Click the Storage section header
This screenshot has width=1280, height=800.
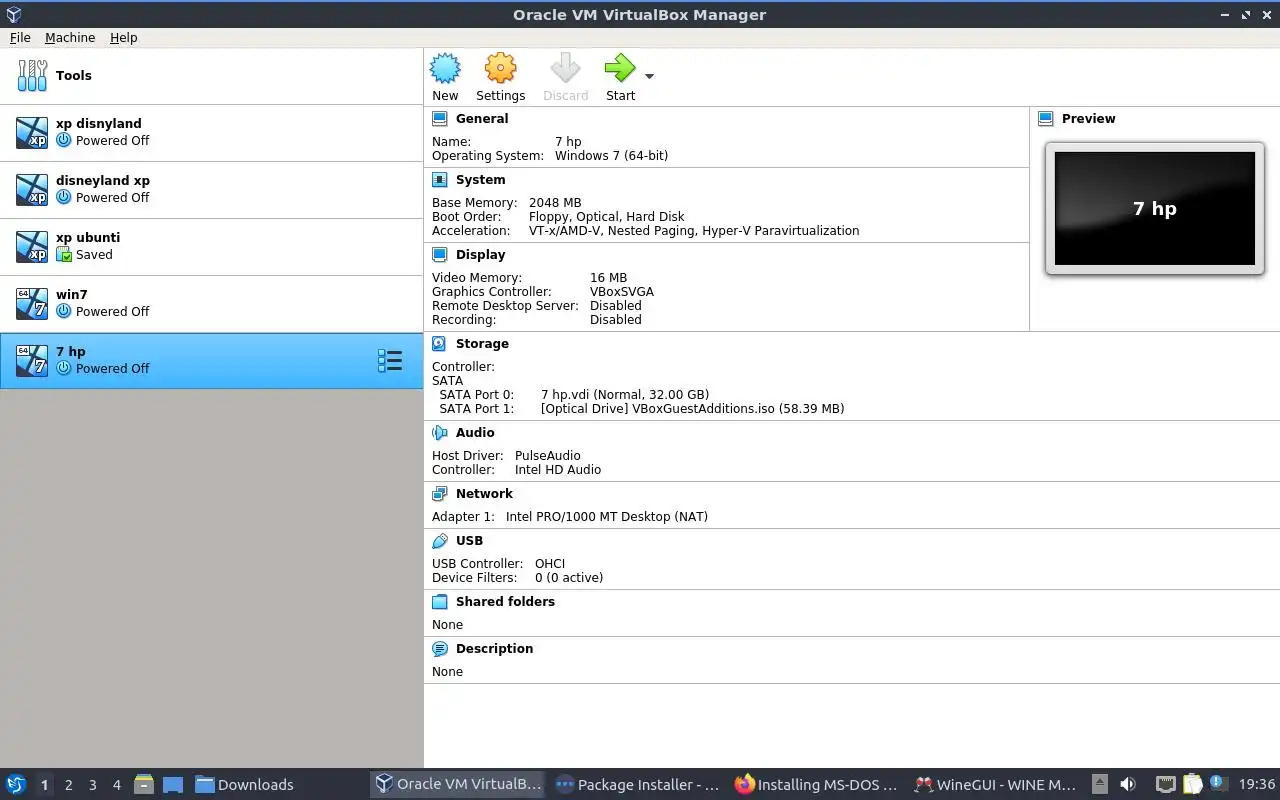[x=482, y=343]
